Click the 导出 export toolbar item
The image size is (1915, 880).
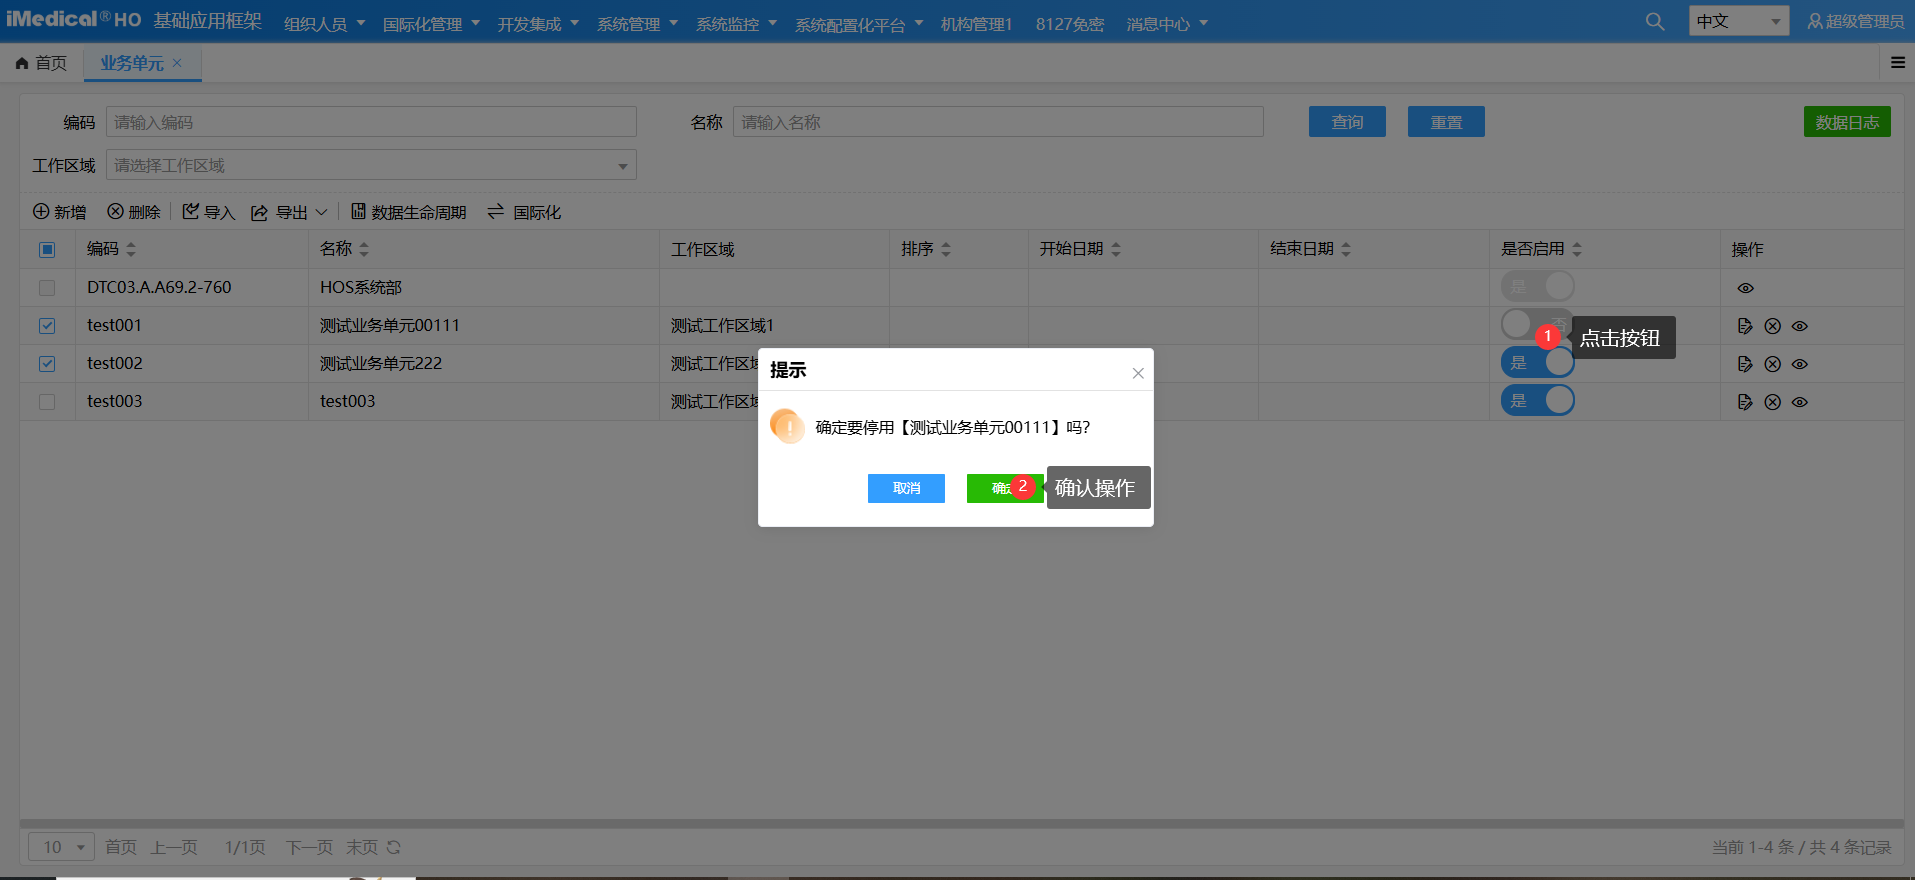tap(280, 212)
